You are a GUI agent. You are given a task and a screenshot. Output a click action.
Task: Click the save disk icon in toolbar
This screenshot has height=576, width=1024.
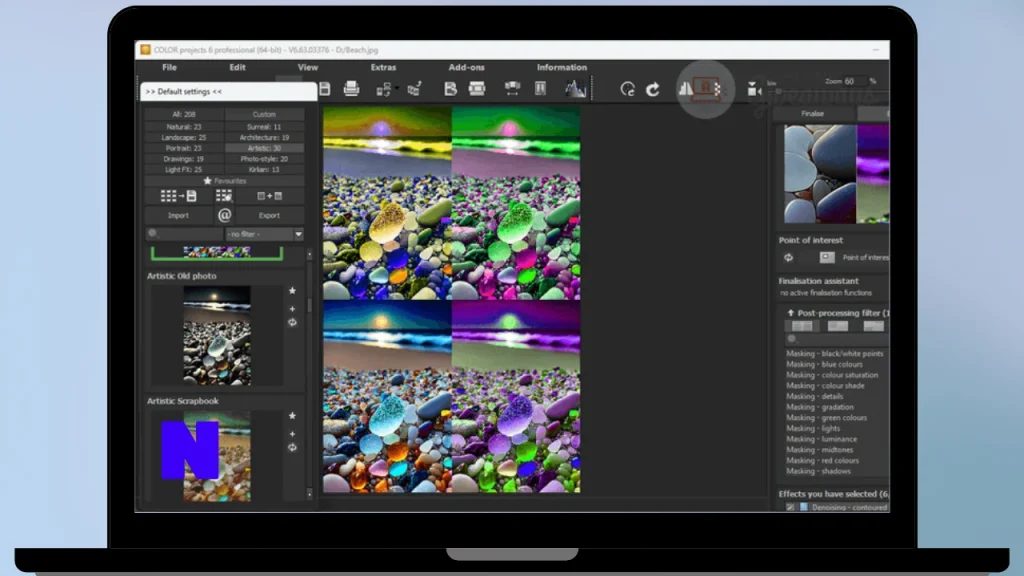(x=325, y=88)
